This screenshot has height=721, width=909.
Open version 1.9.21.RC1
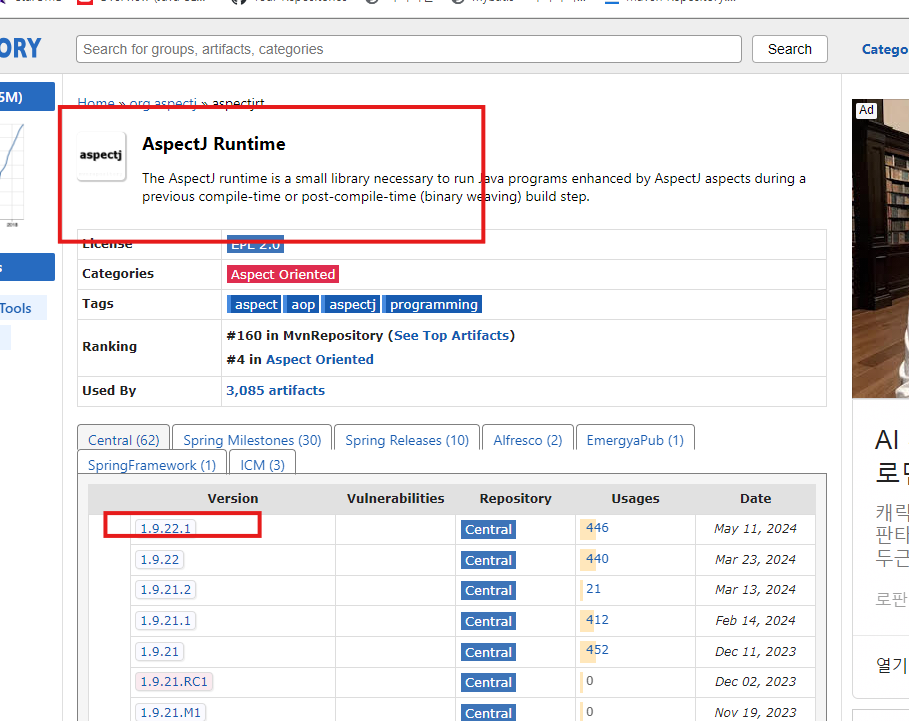point(174,682)
